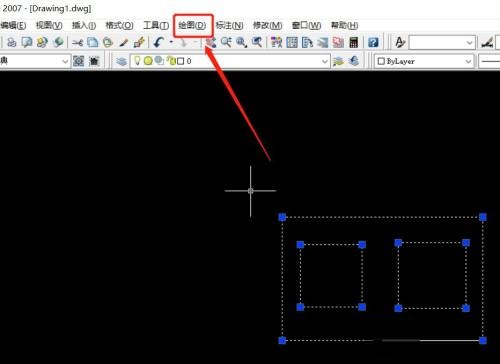Open the 绘图(D) menu

pos(192,25)
